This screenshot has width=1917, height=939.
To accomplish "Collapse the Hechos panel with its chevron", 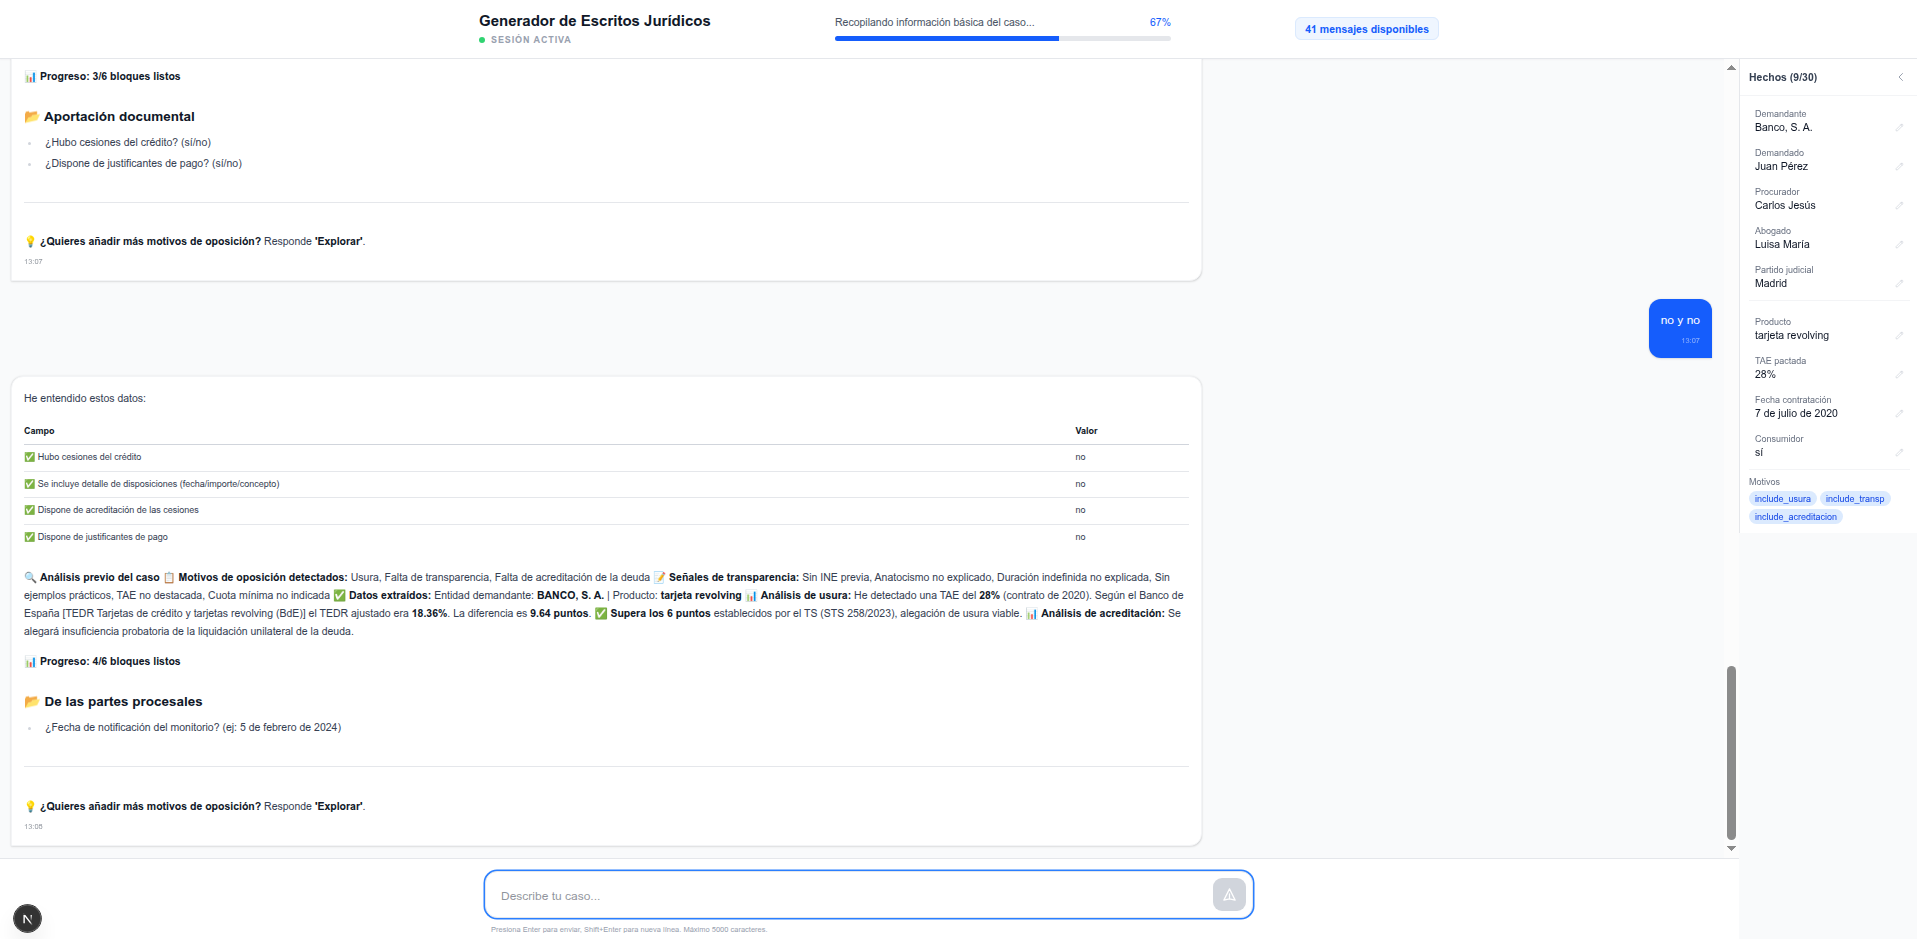I will point(1901,76).
